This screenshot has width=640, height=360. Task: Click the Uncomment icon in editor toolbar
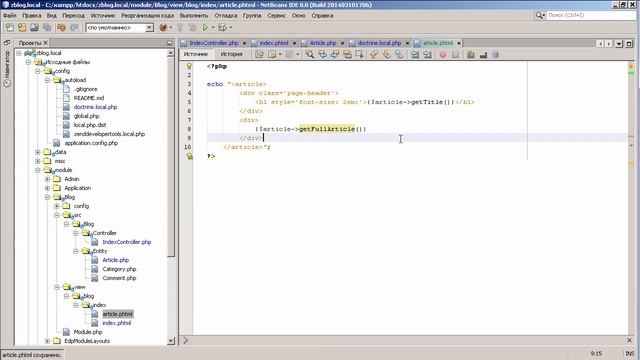(x=483, y=54)
